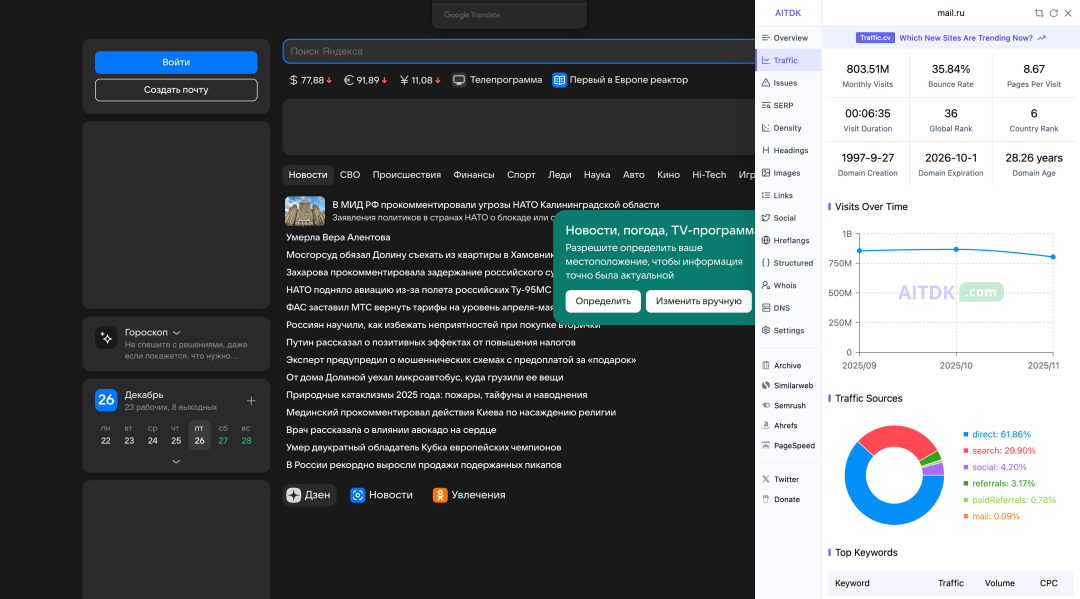Open headline about Путин and налогов
This screenshot has height=599, width=1080.
point(430,342)
